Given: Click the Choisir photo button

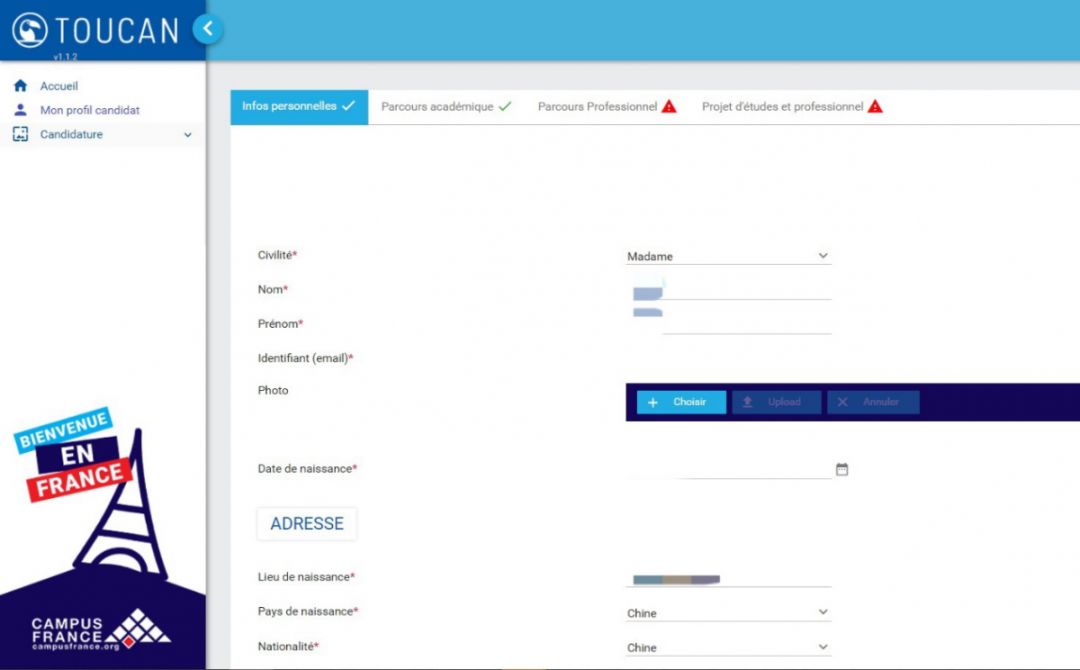Looking at the screenshot, I should (x=681, y=402).
